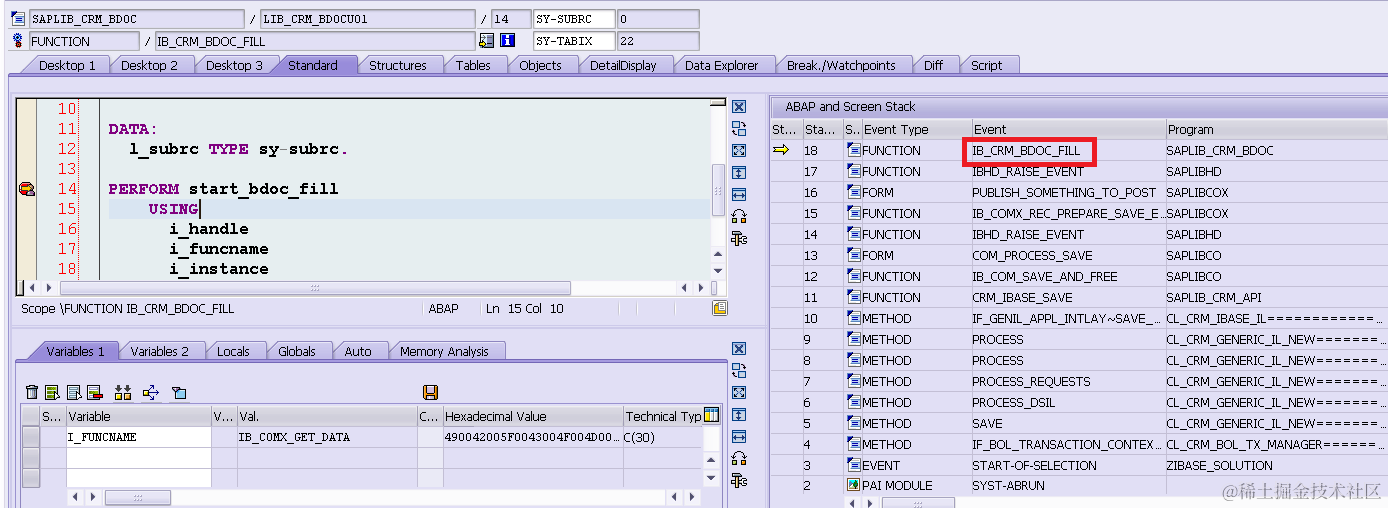
Task: Click the breakpoint icon at line 14
Action: click(27, 189)
